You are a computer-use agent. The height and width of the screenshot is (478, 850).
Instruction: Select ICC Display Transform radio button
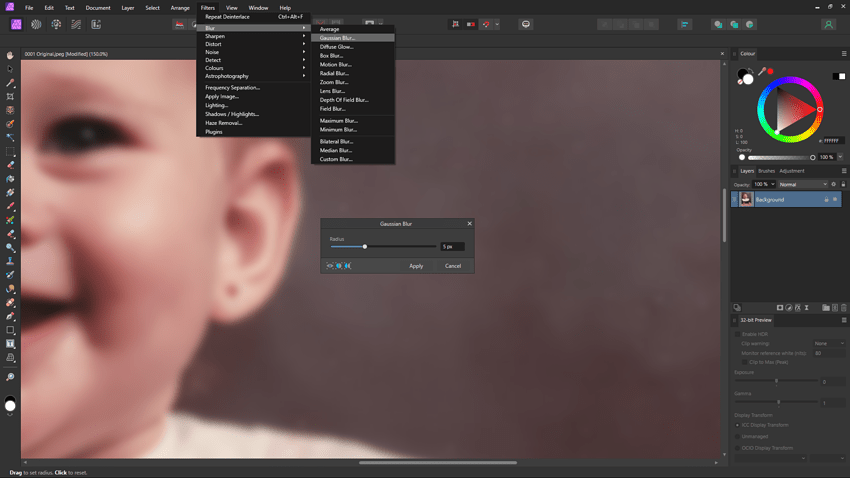tap(738, 425)
